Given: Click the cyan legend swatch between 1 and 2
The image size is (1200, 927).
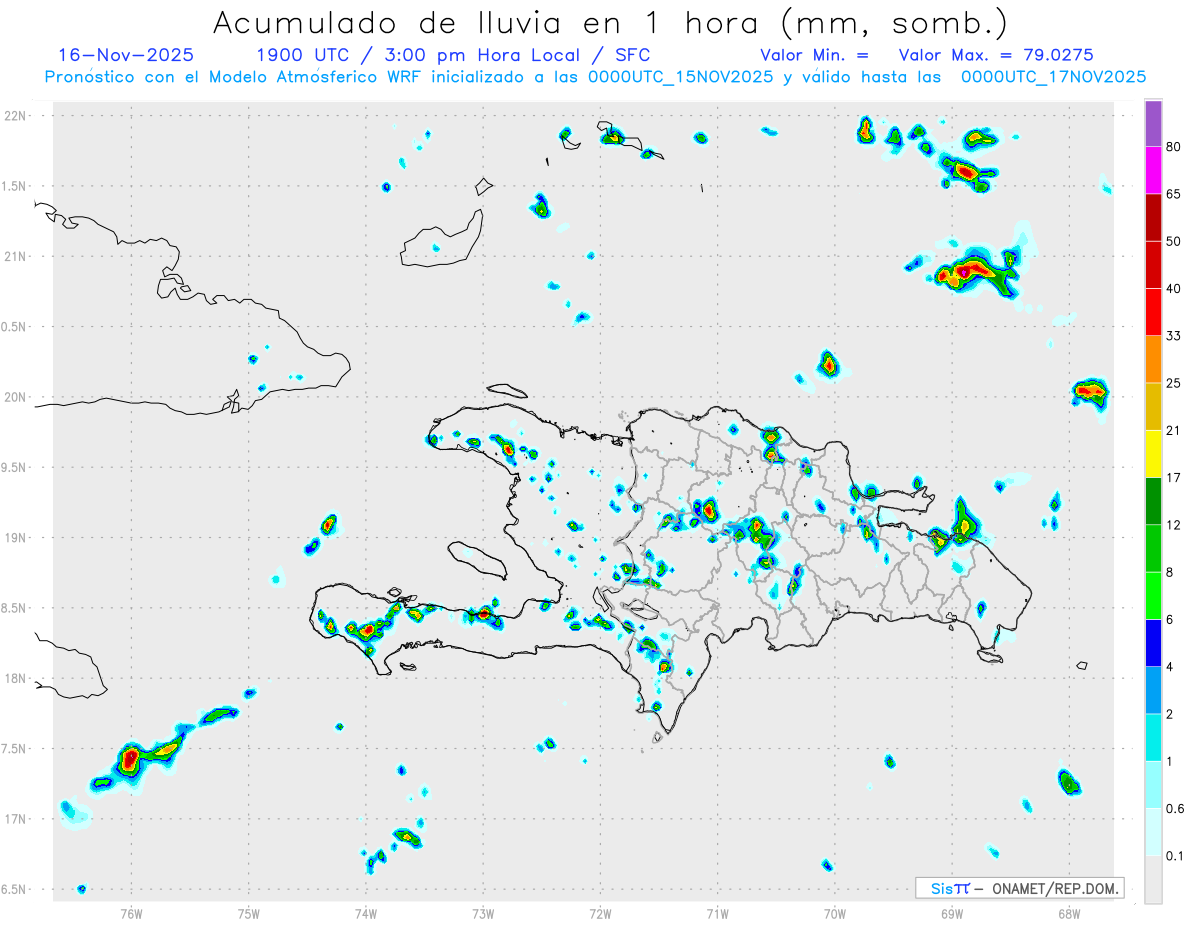Looking at the screenshot, I should (x=1153, y=738).
